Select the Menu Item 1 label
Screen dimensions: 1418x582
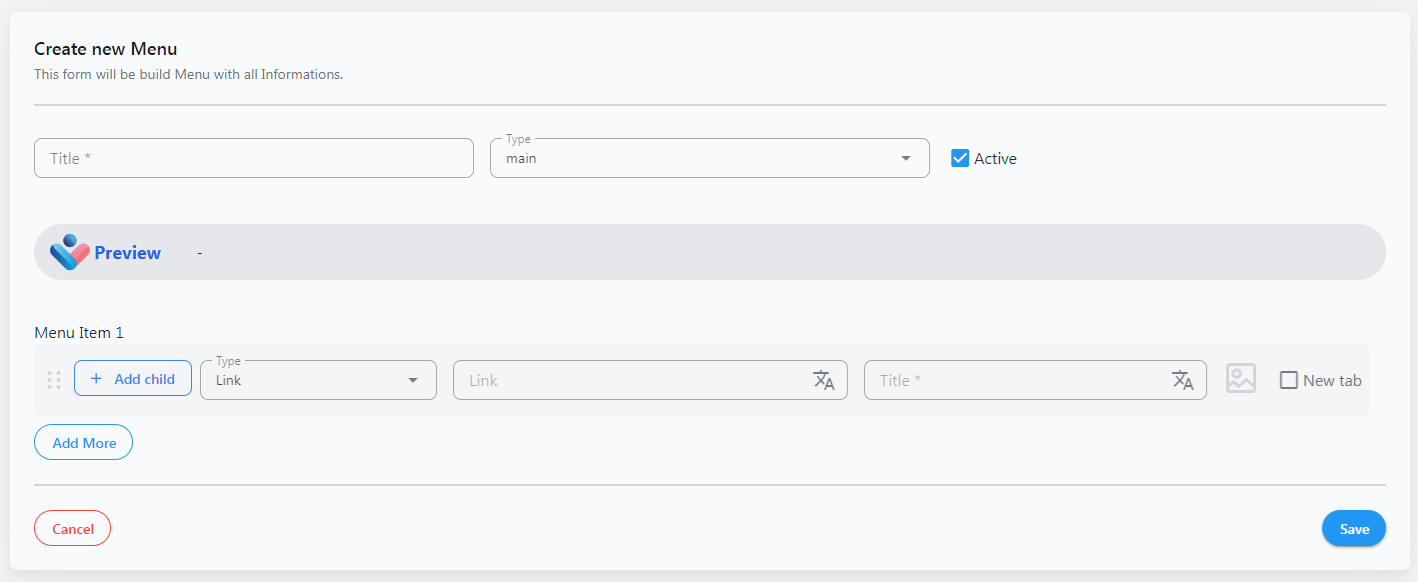[x=79, y=333]
